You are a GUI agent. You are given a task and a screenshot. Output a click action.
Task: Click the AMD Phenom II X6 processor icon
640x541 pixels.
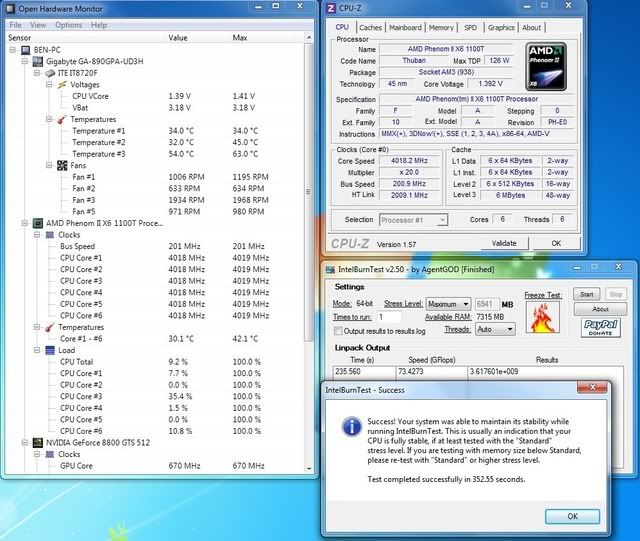(x=38, y=223)
